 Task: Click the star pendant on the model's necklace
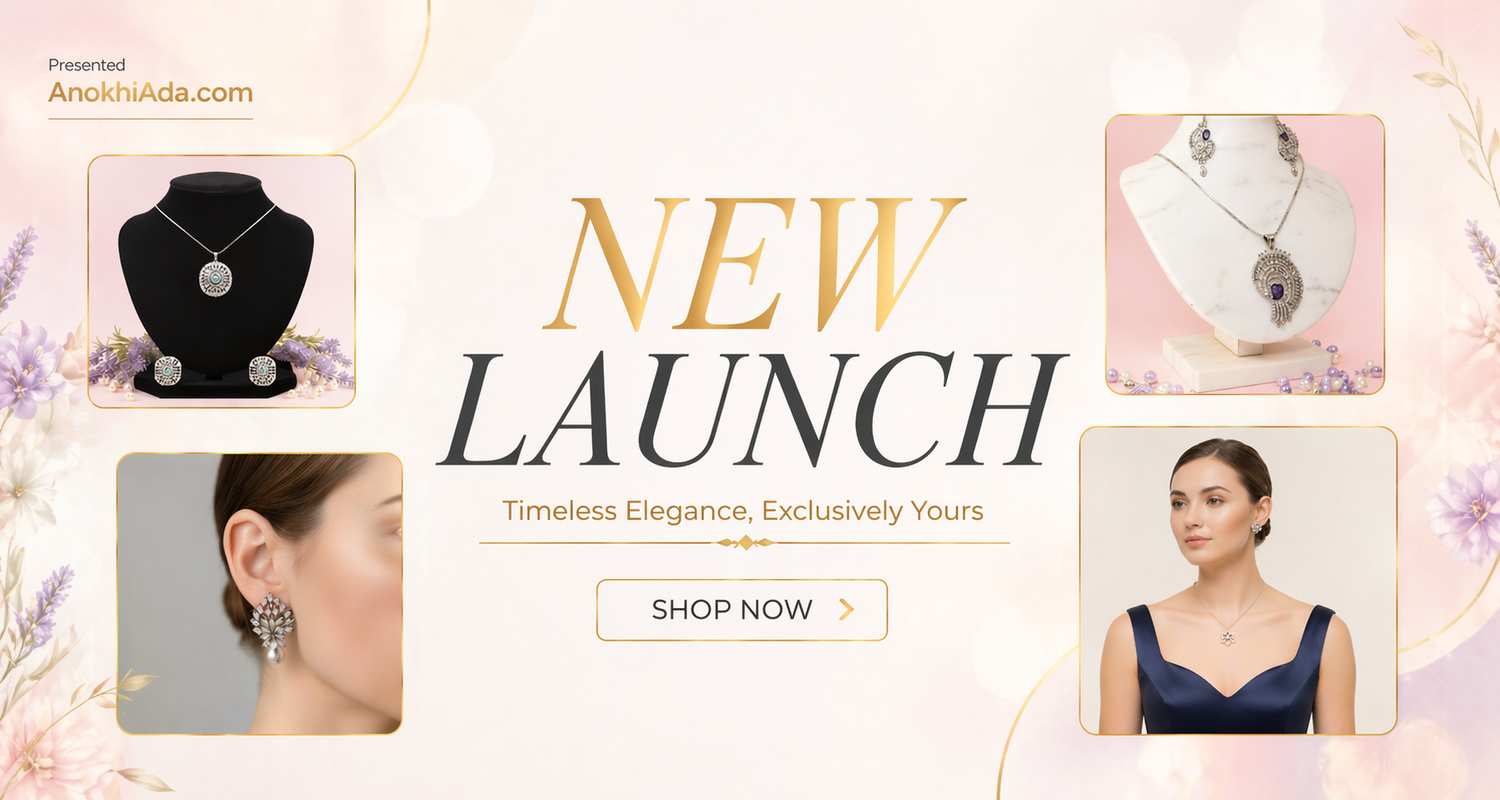coord(1226,637)
